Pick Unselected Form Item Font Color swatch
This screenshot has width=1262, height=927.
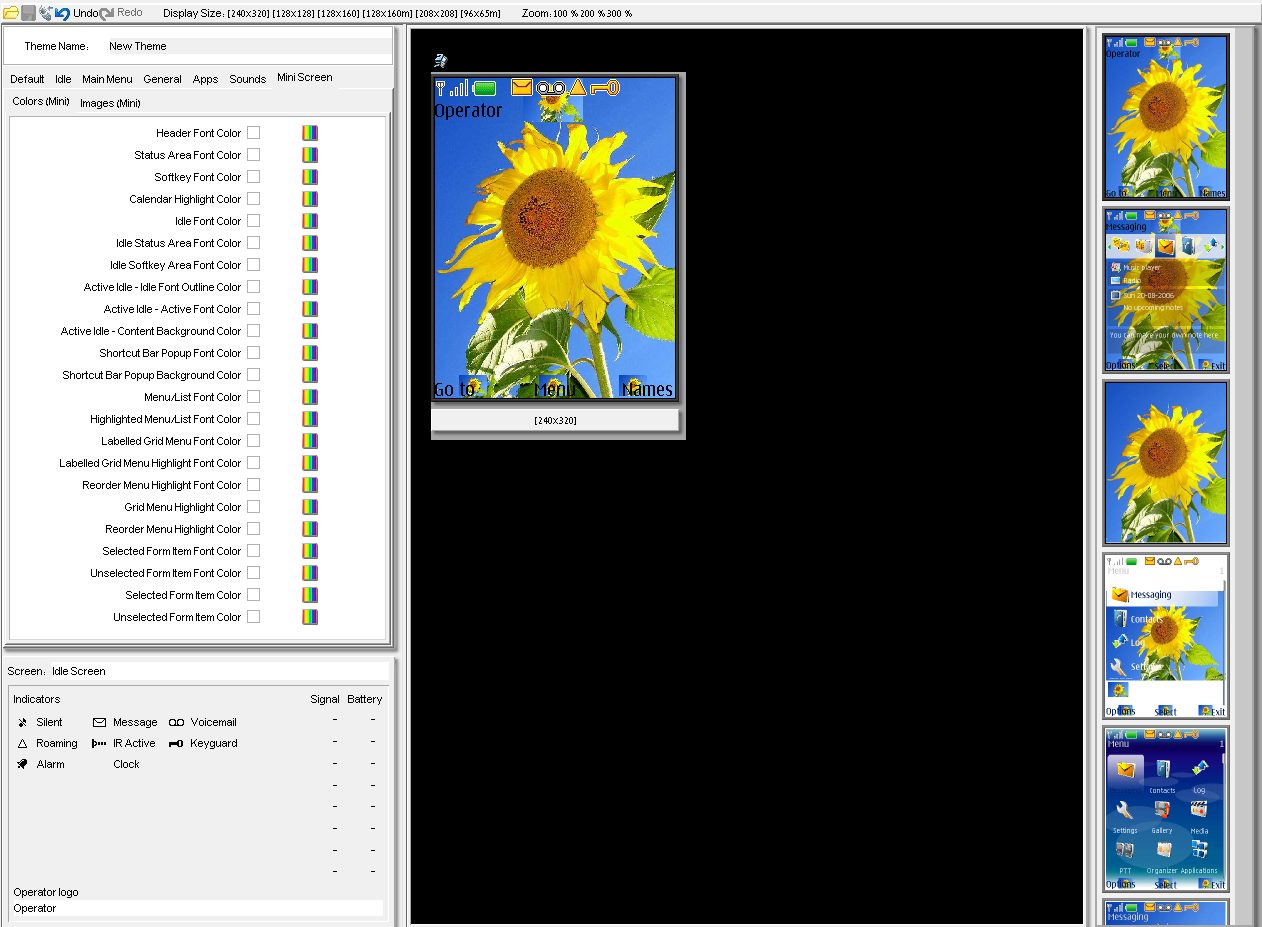[x=310, y=573]
